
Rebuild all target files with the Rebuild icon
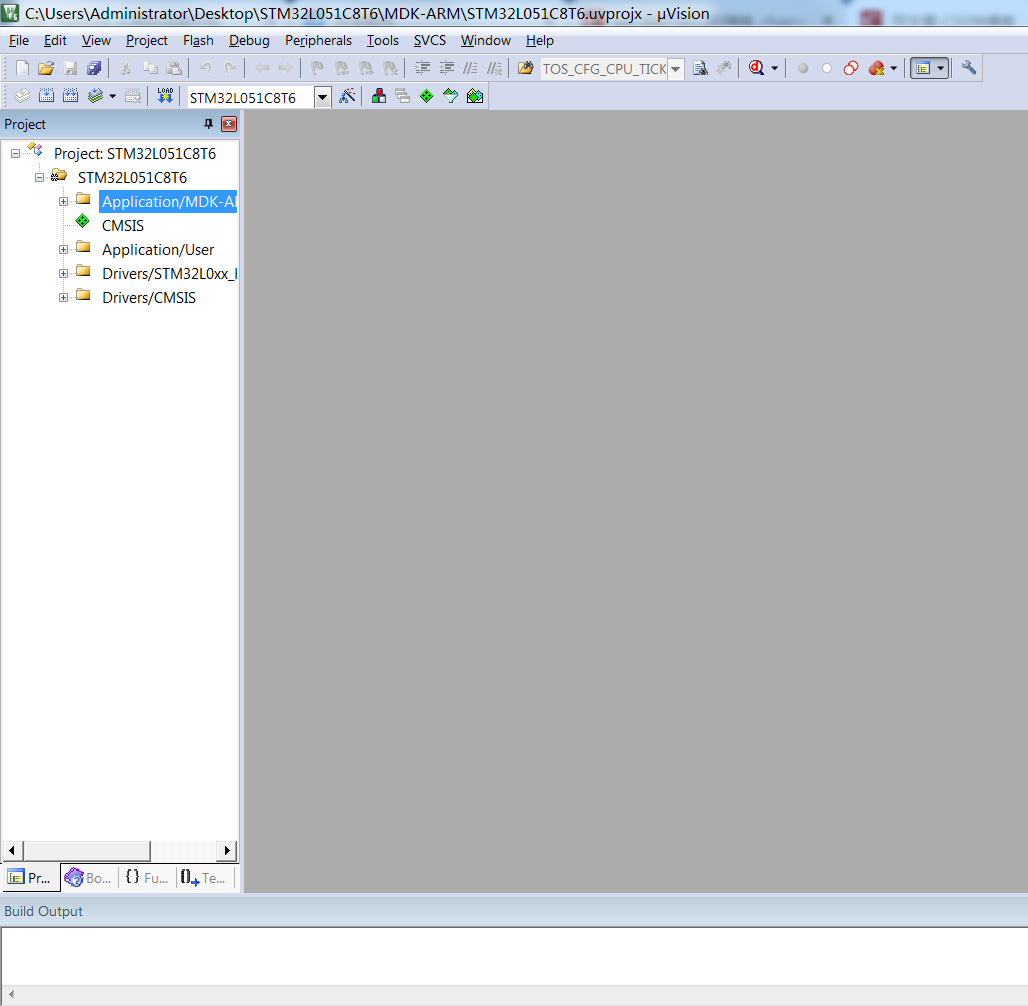pos(70,96)
